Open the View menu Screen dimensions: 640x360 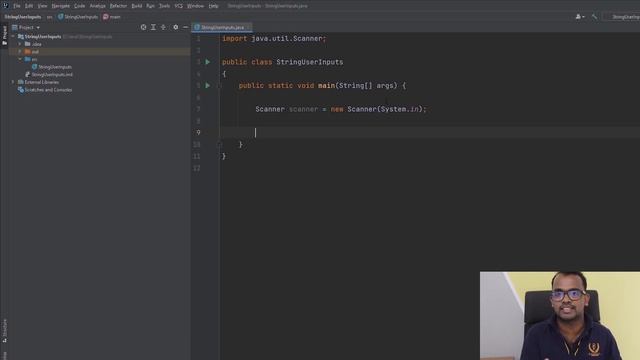pos(42,6)
